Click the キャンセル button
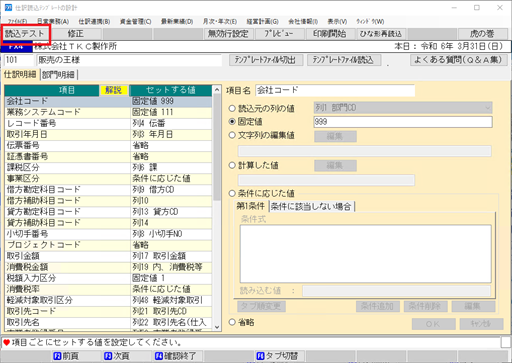The height and width of the screenshot is (363, 512). coord(481,324)
